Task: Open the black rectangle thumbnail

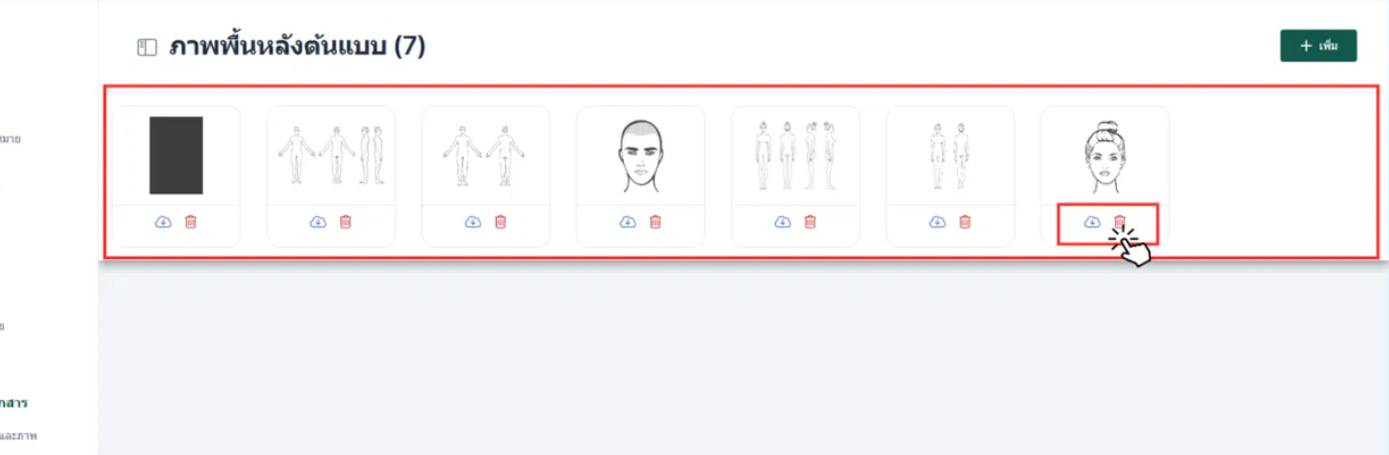Action: click(x=176, y=155)
